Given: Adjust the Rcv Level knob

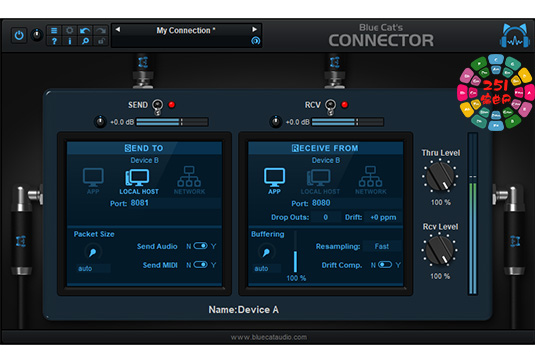Looking at the screenshot, I should (439, 250).
